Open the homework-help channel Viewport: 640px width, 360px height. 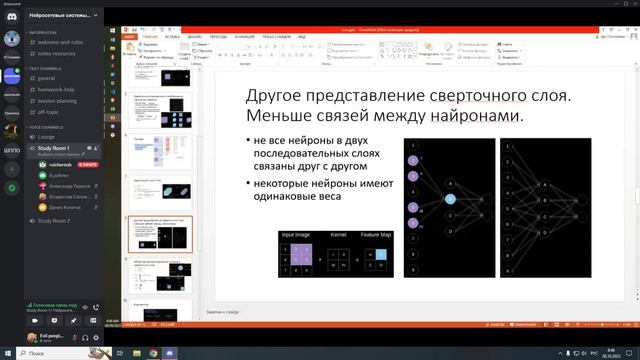56,89
